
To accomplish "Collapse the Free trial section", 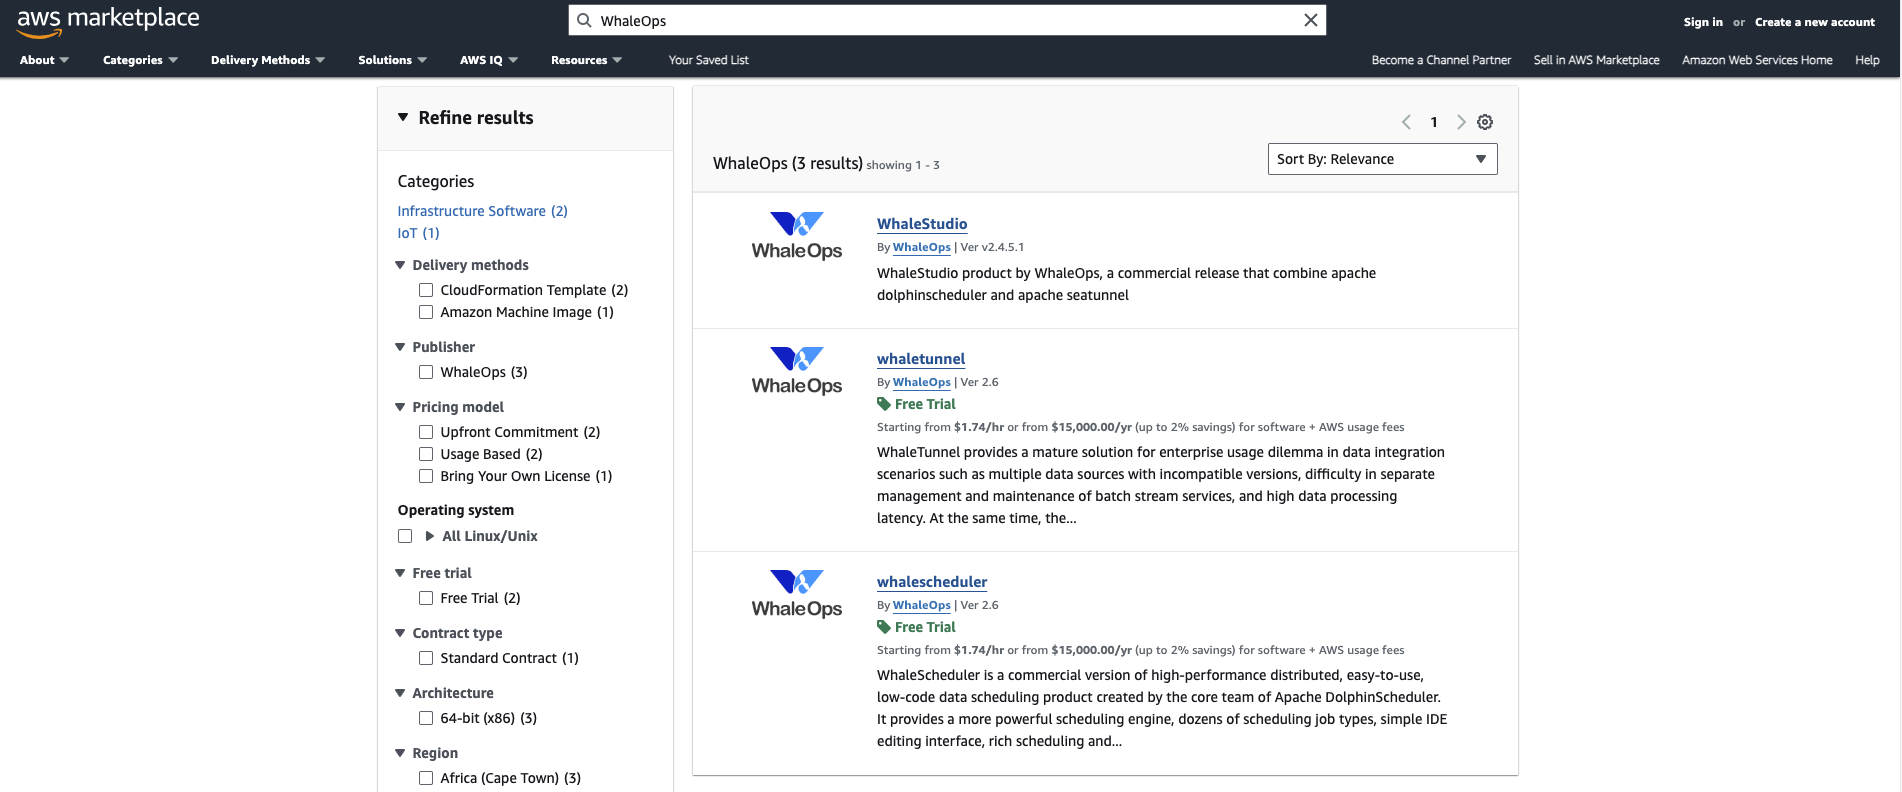I will click(400, 573).
